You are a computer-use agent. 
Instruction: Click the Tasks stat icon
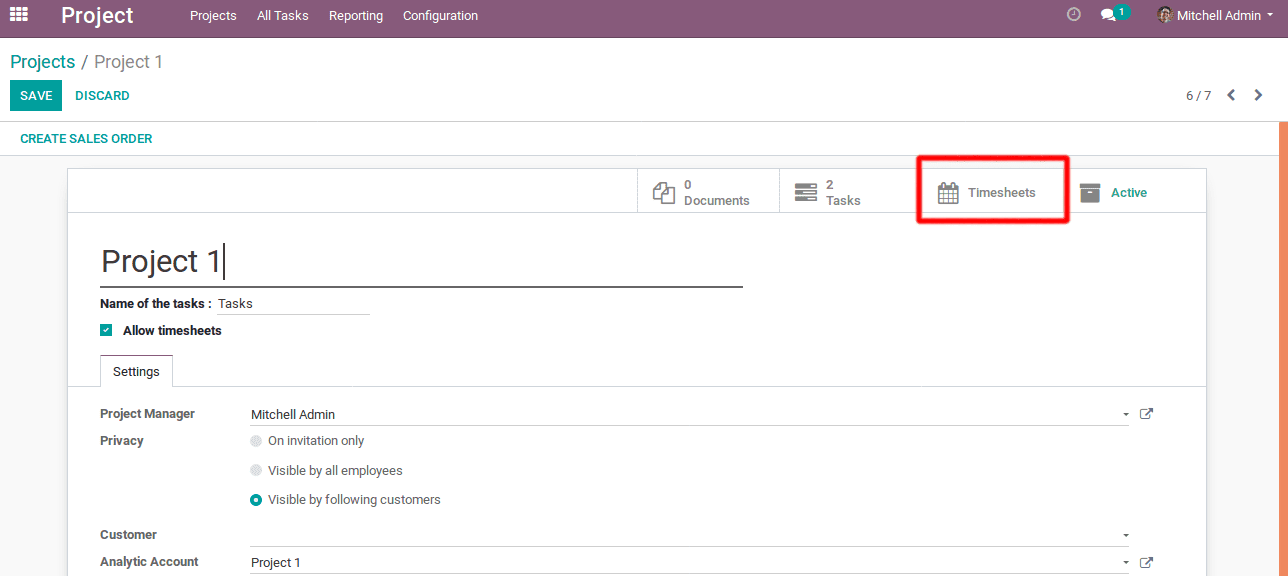[x=806, y=192]
